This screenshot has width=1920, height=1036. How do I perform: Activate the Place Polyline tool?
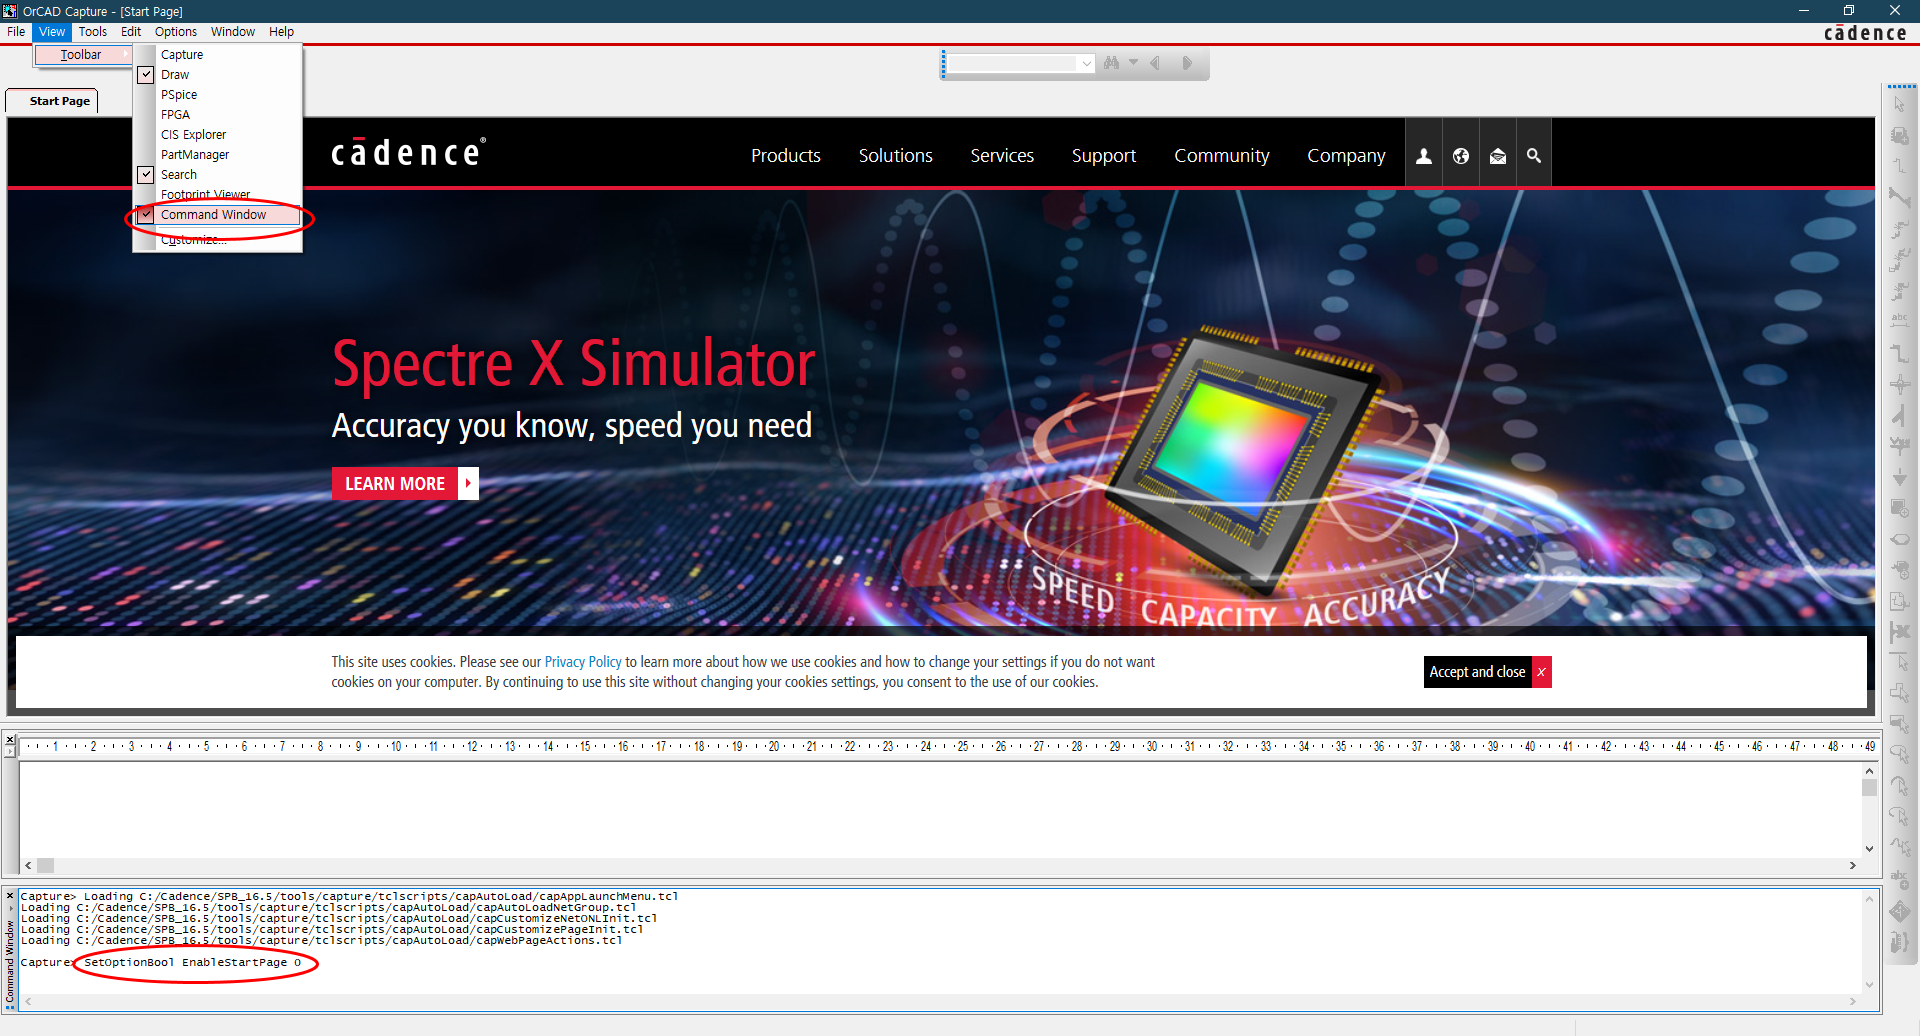(x=1899, y=693)
